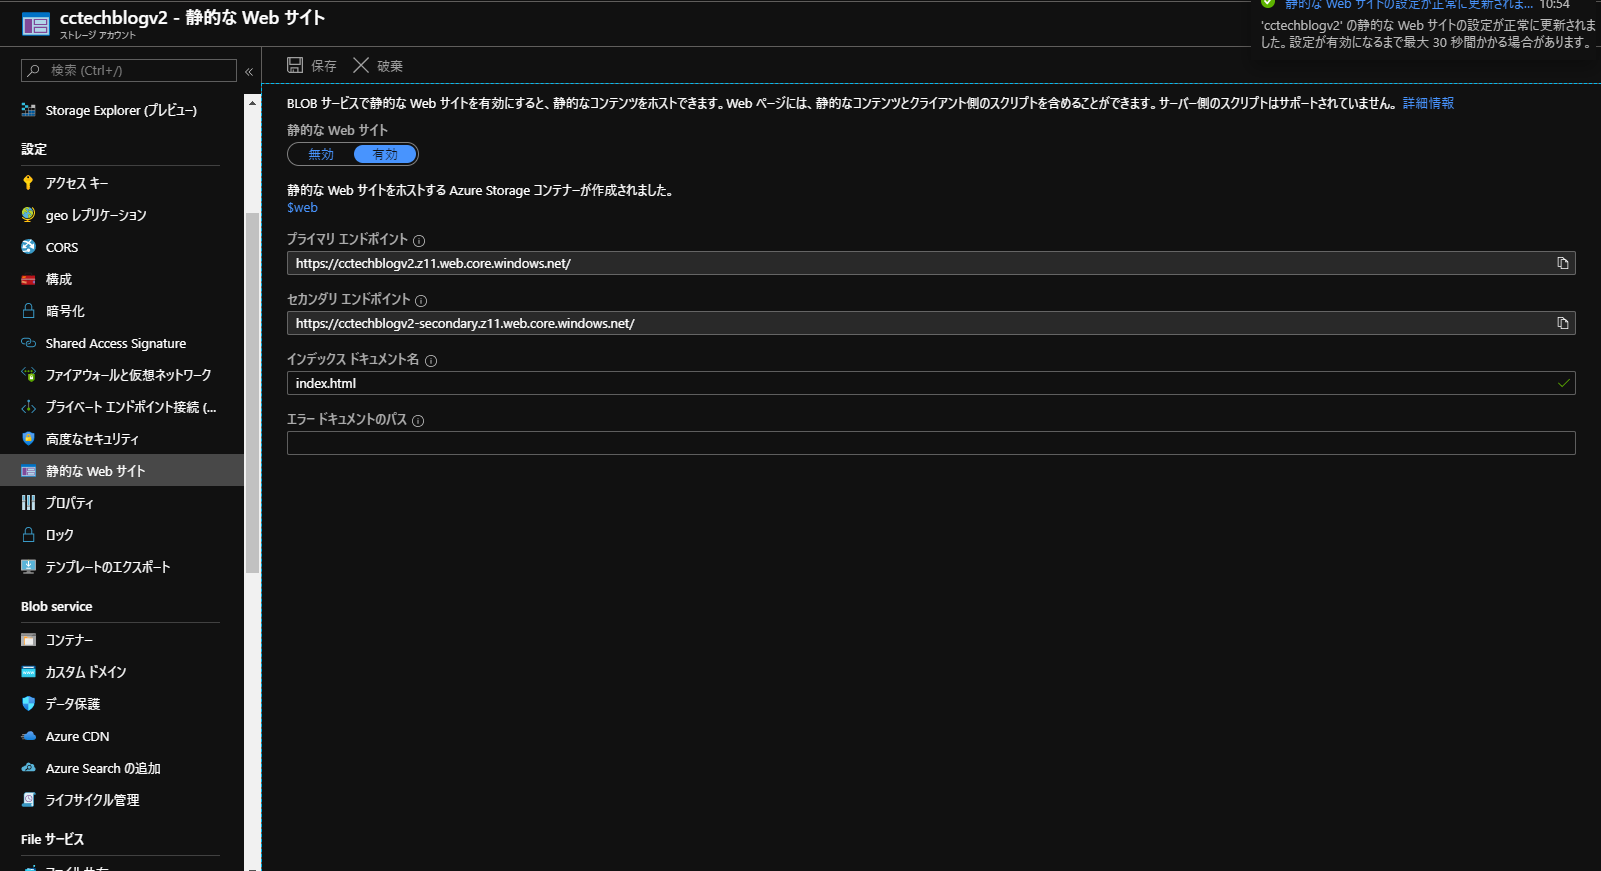Focus the sidebar search box
Image resolution: width=1601 pixels, height=871 pixels.
click(130, 71)
